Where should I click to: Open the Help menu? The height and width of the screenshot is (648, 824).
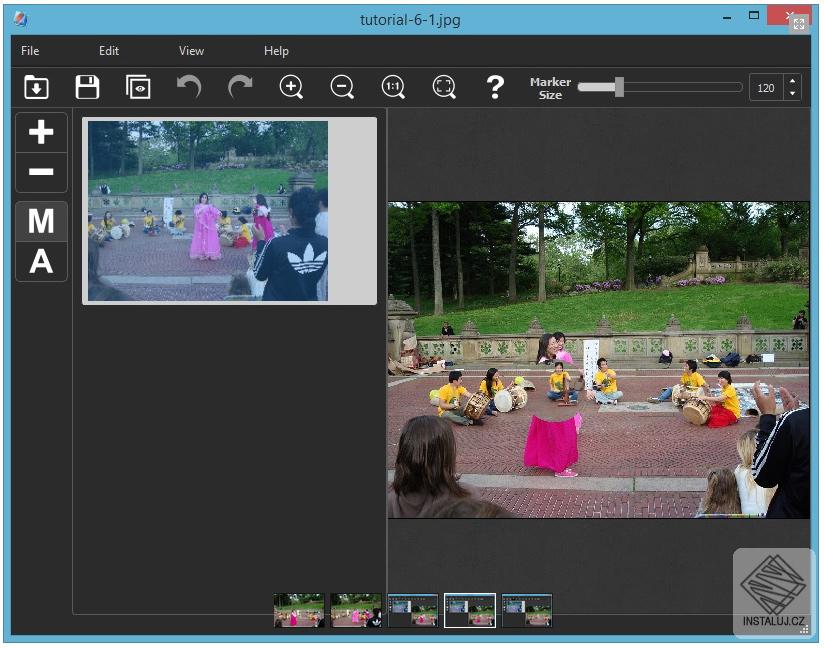276,51
